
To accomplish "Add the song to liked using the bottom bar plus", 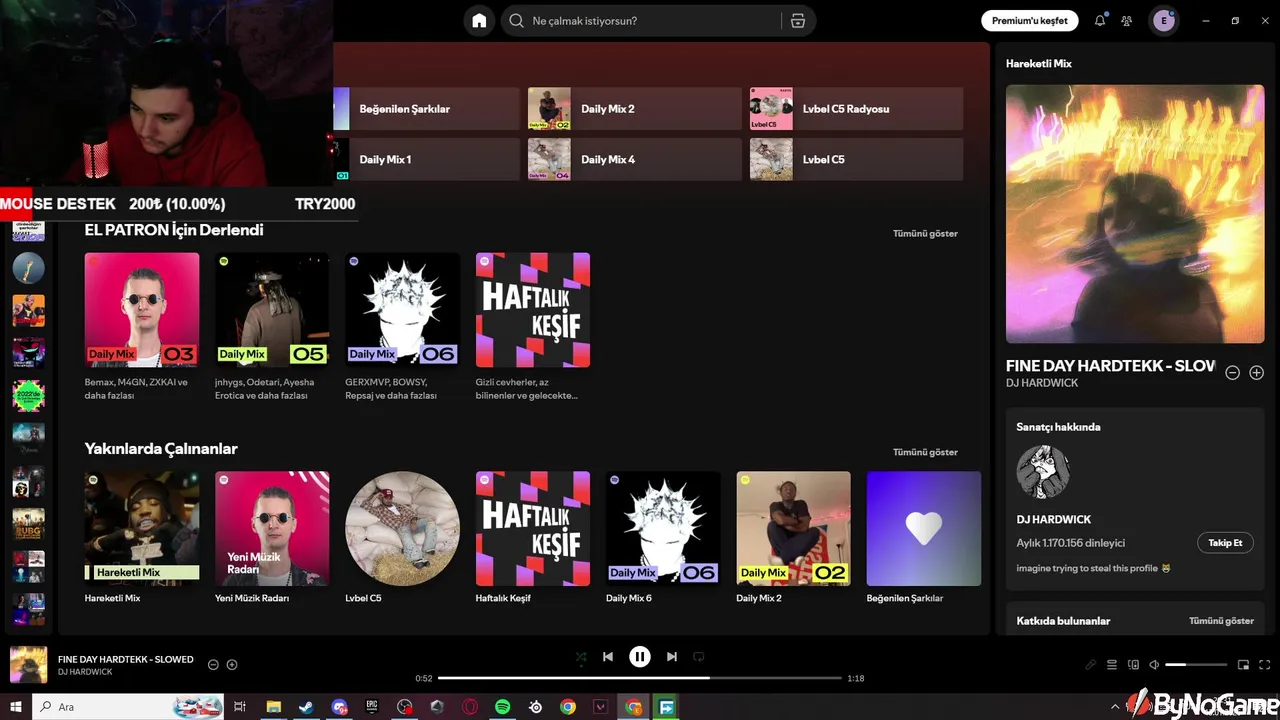I will [x=232, y=665].
